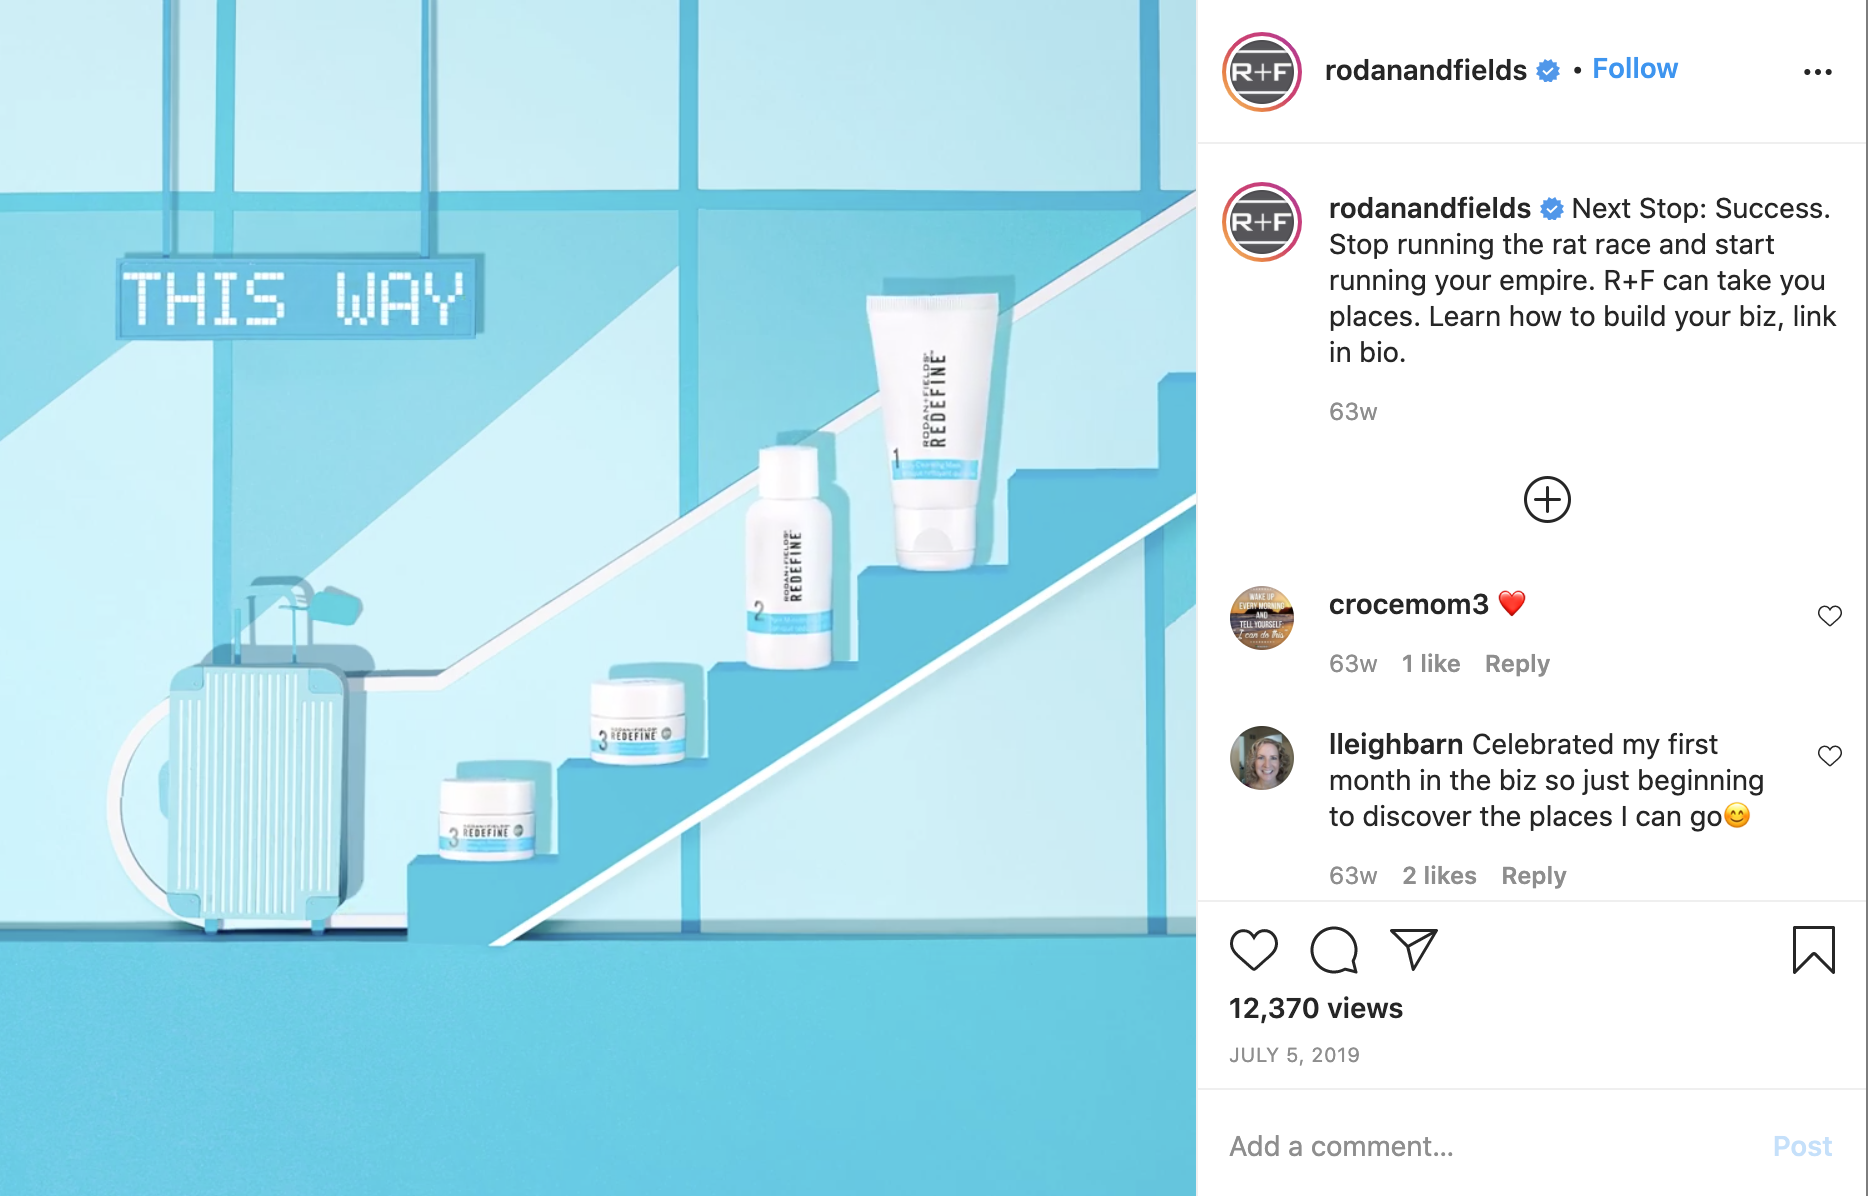Share post via paper plane icon
Viewport: 1868px width, 1196px height.
pos(1414,949)
